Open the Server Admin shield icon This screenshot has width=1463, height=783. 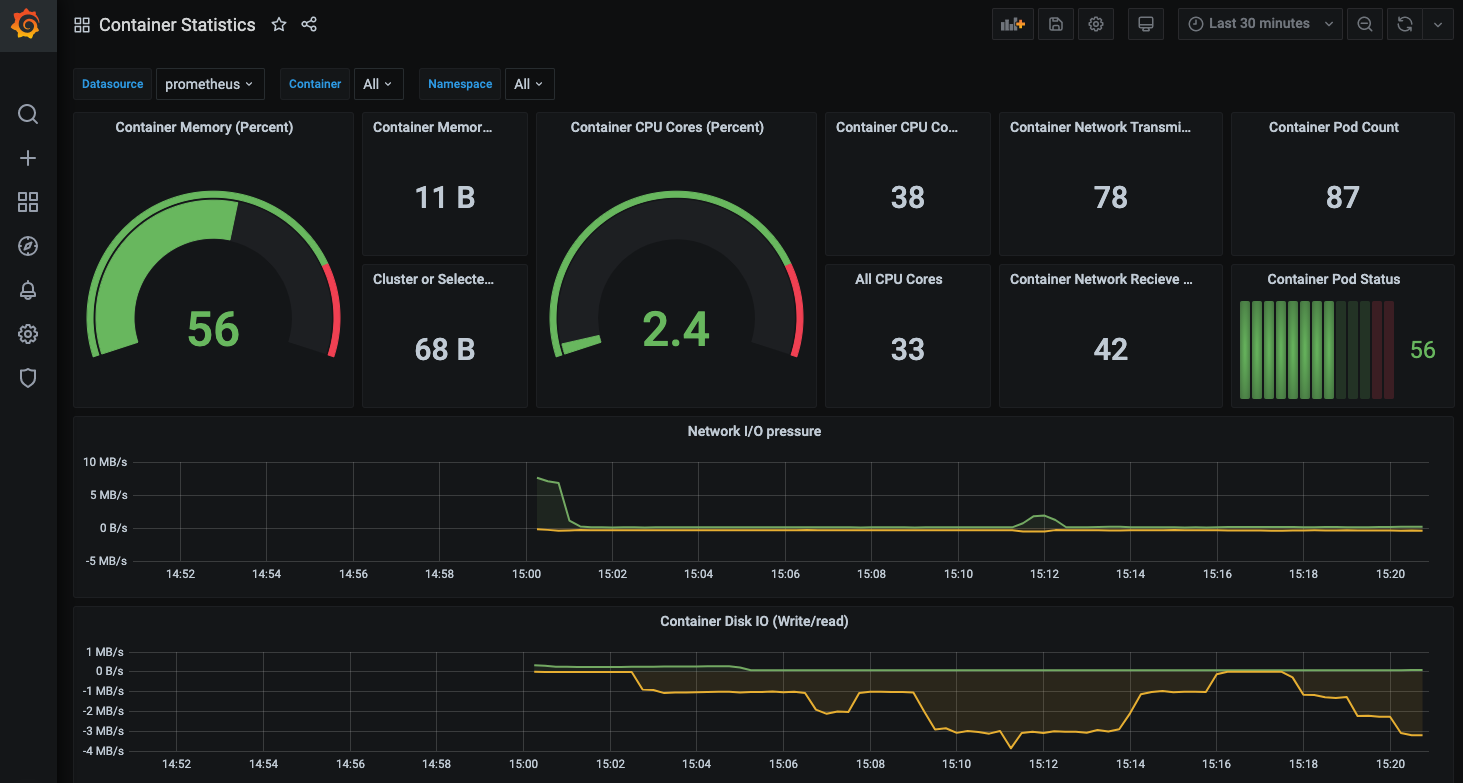[28, 378]
